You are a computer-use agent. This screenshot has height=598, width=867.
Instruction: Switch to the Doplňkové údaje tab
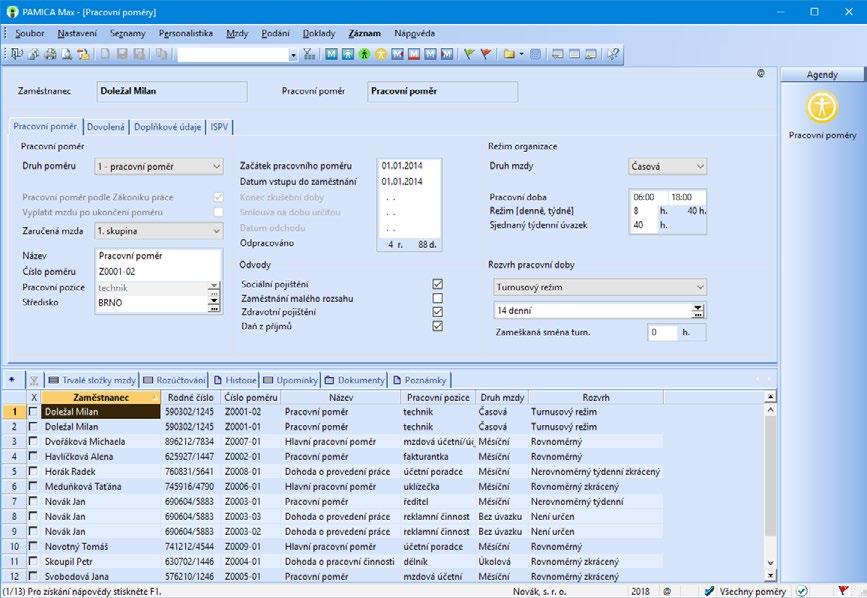(168, 127)
